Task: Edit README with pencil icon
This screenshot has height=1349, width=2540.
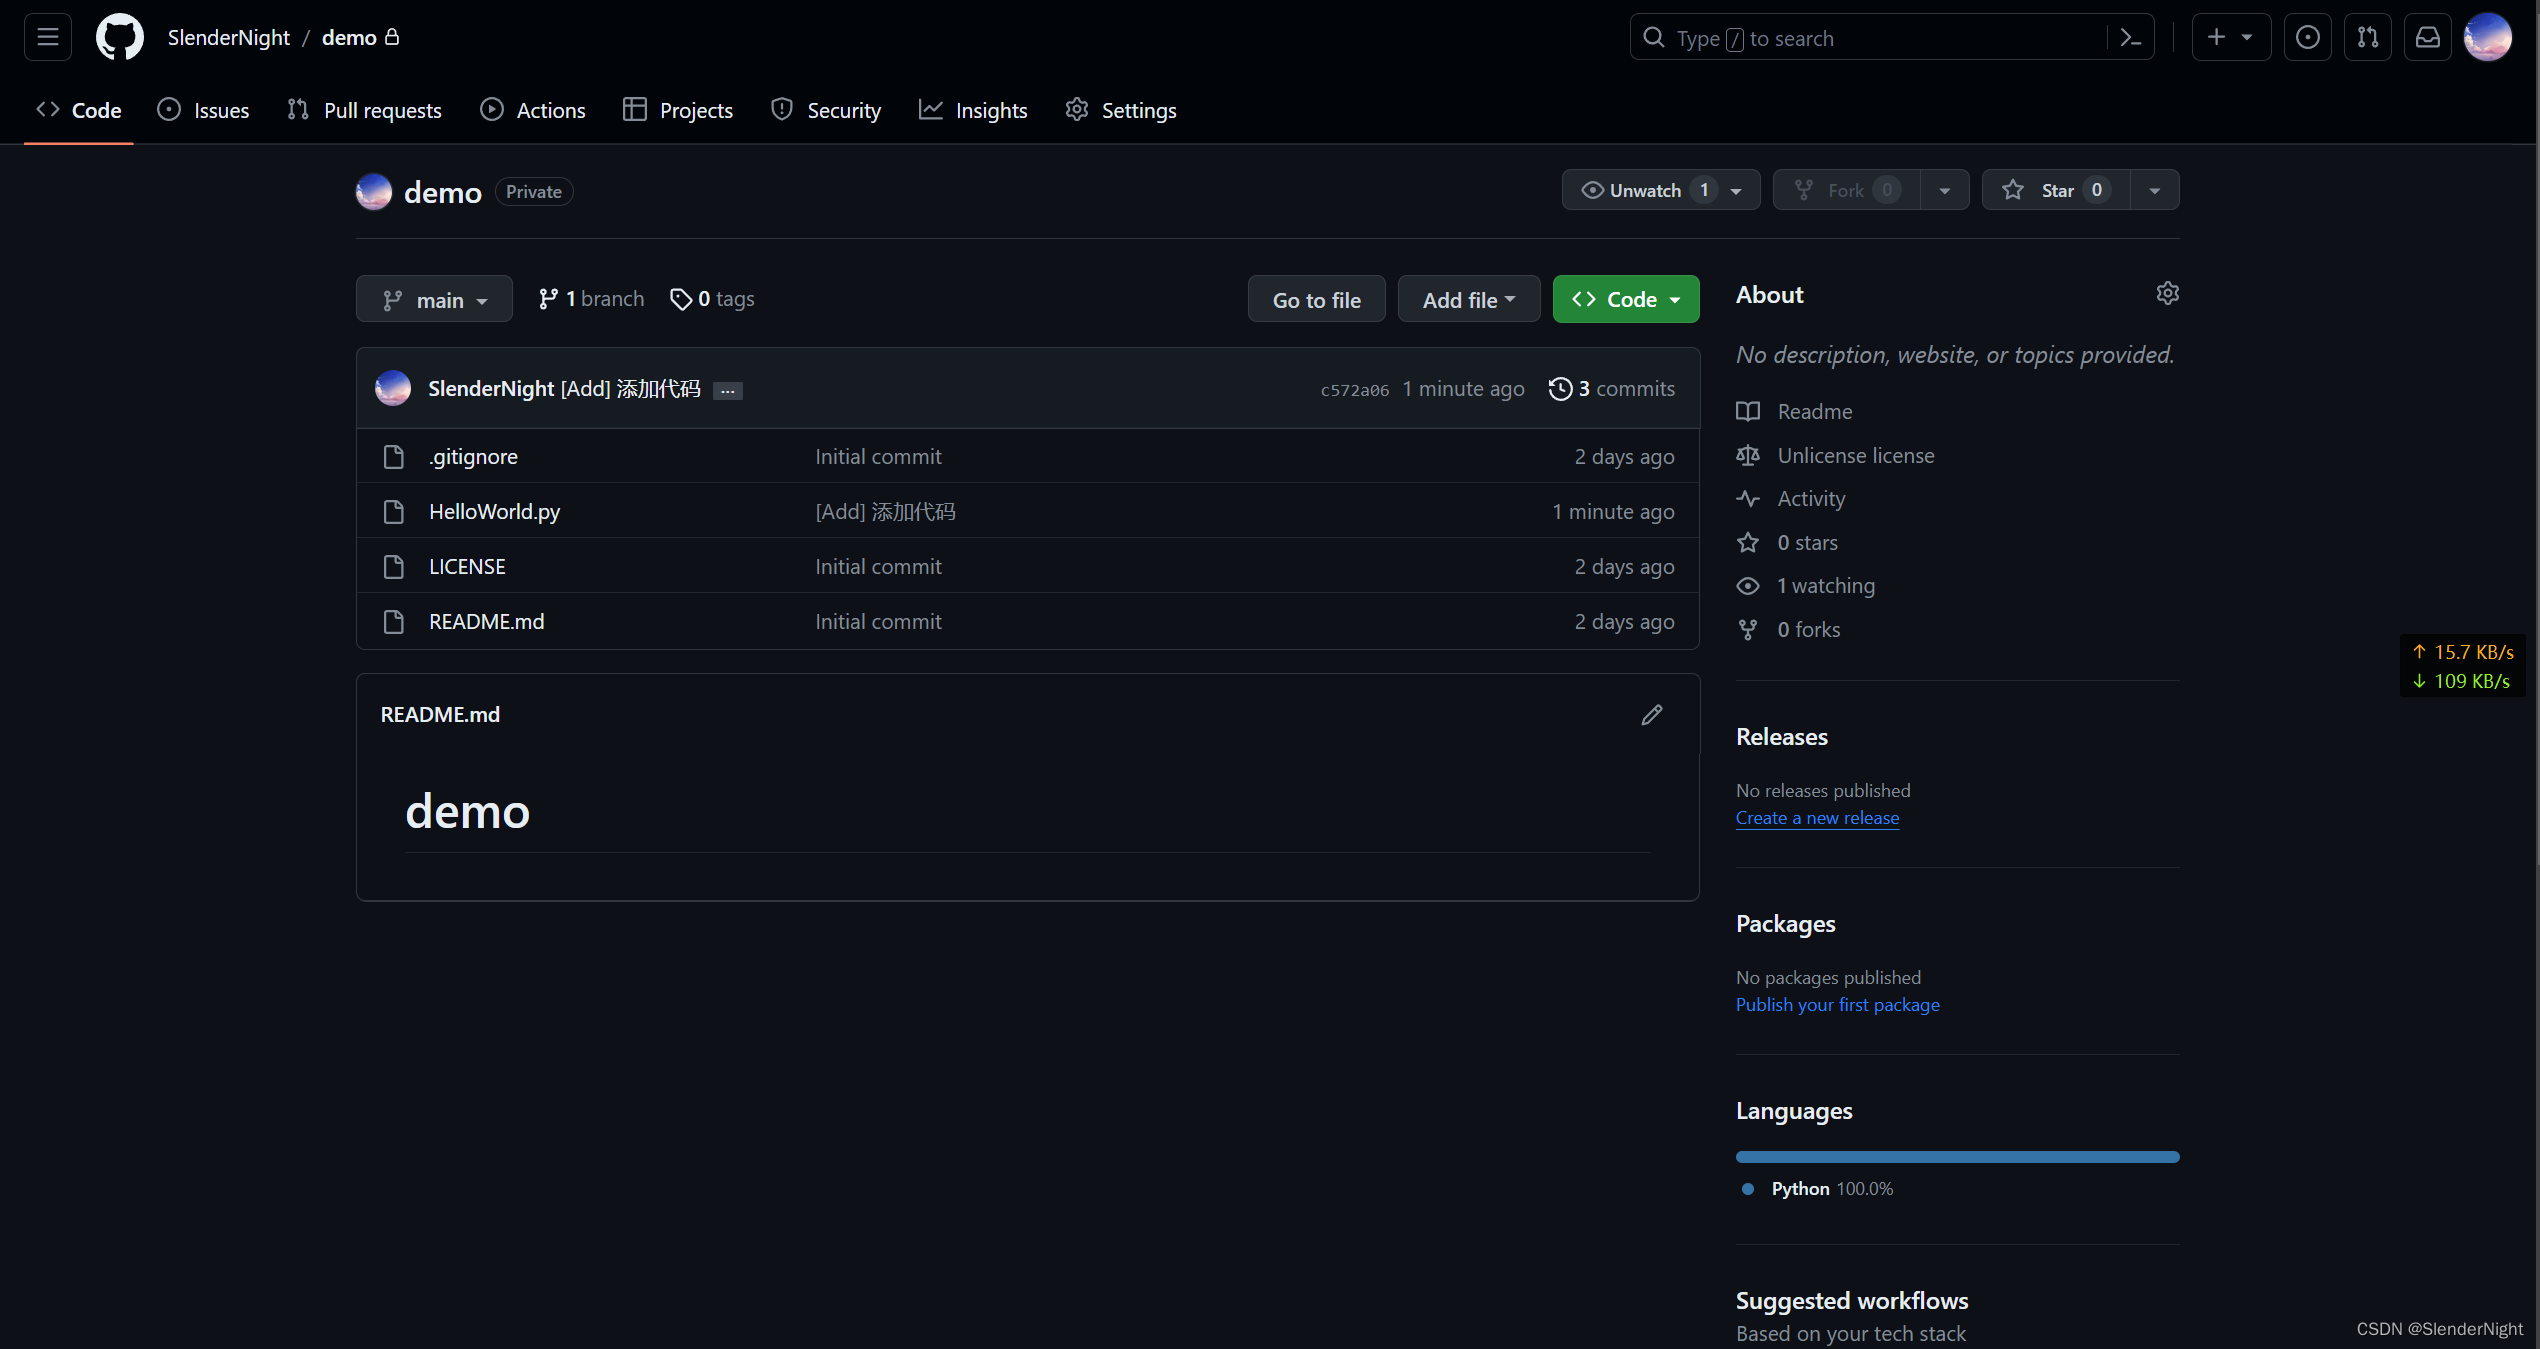Action: pos(1651,715)
